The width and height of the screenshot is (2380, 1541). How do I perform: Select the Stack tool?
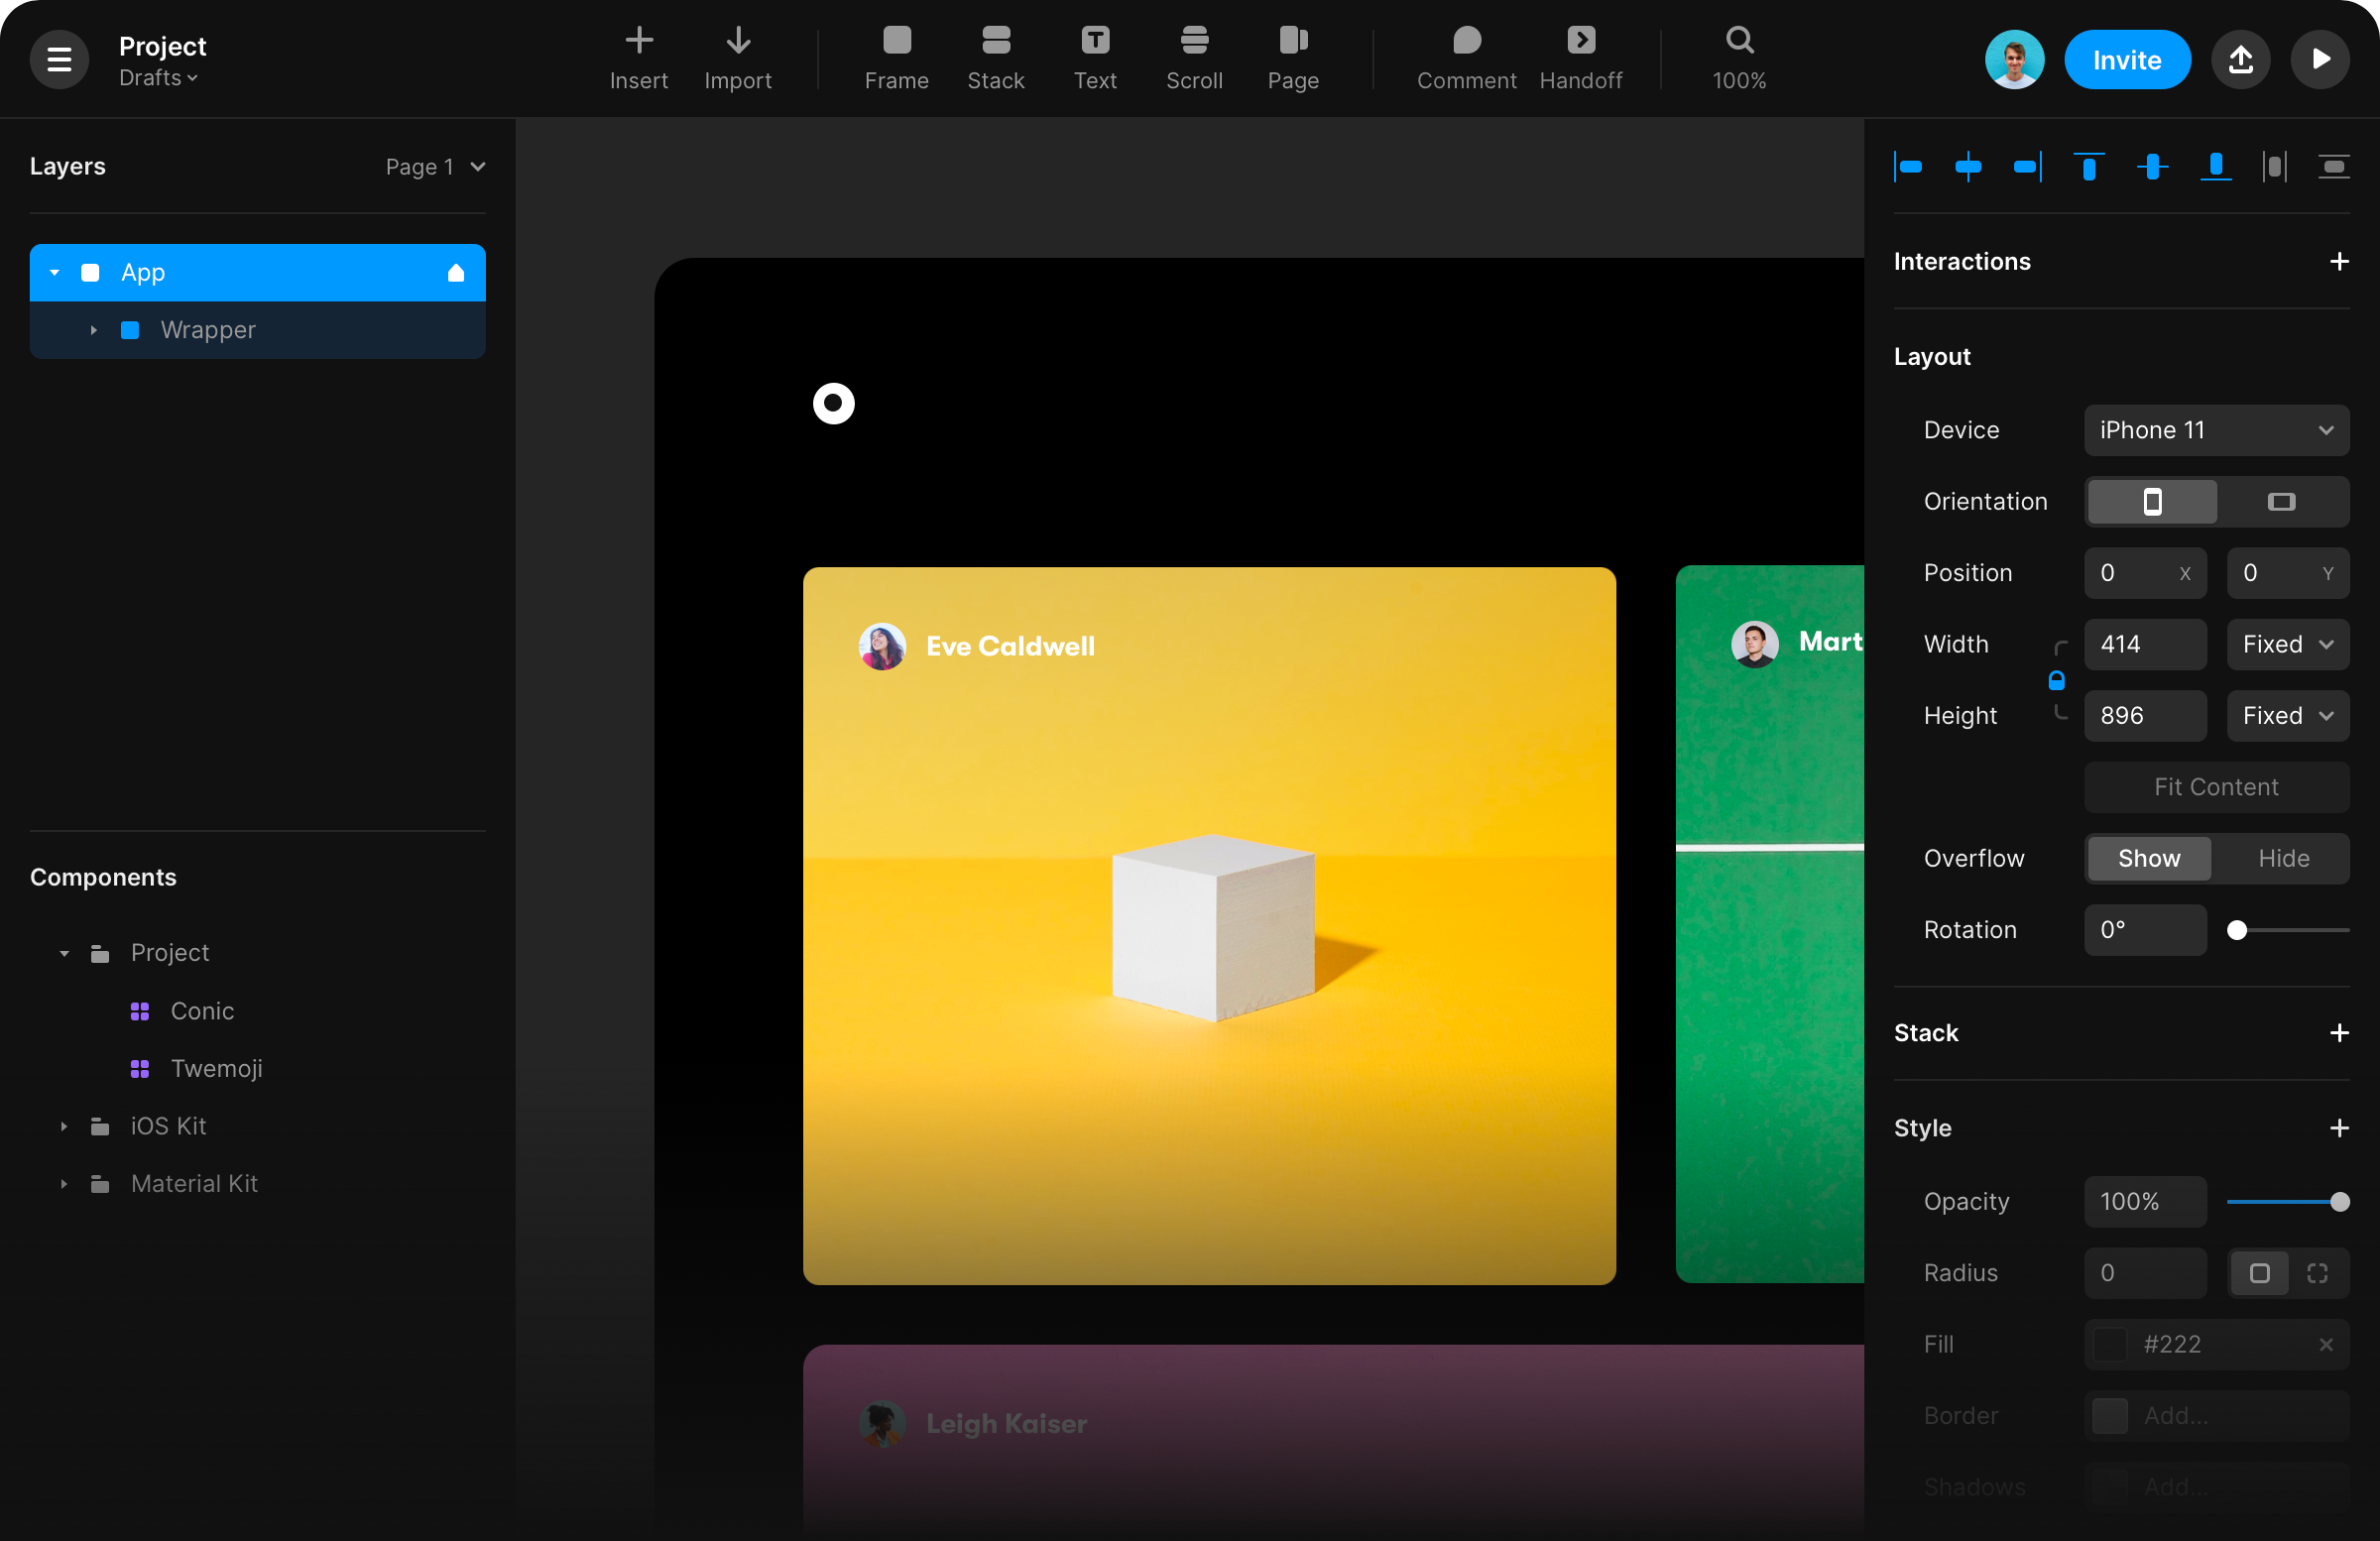tap(996, 59)
